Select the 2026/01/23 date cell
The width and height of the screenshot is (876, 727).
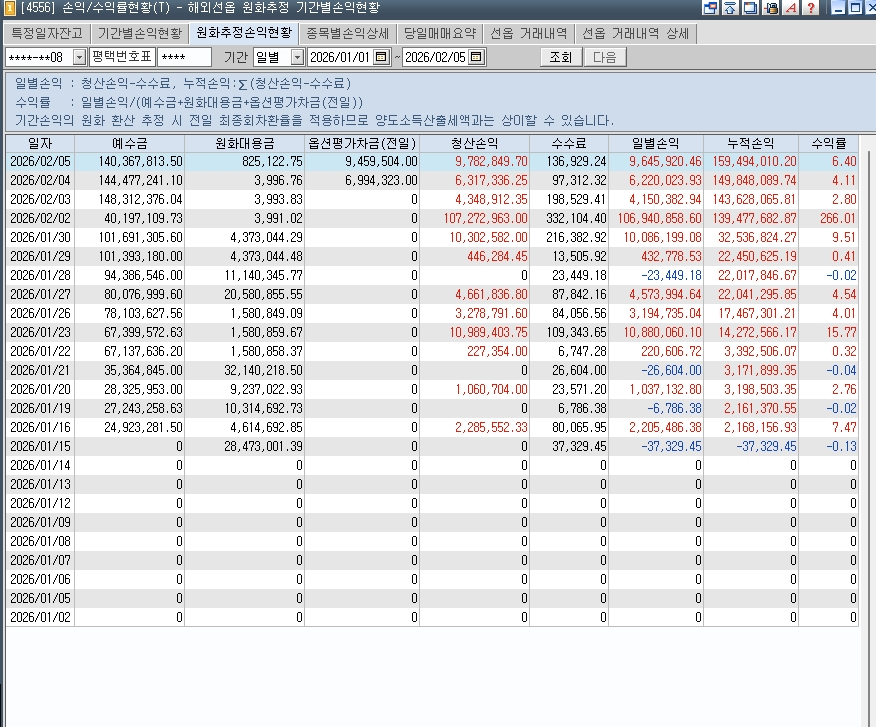(x=40, y=332)
